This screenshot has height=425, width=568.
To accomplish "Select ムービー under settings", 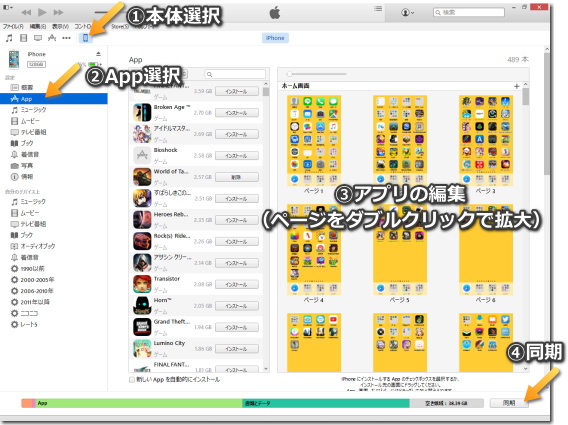I will tap(54, 121).
